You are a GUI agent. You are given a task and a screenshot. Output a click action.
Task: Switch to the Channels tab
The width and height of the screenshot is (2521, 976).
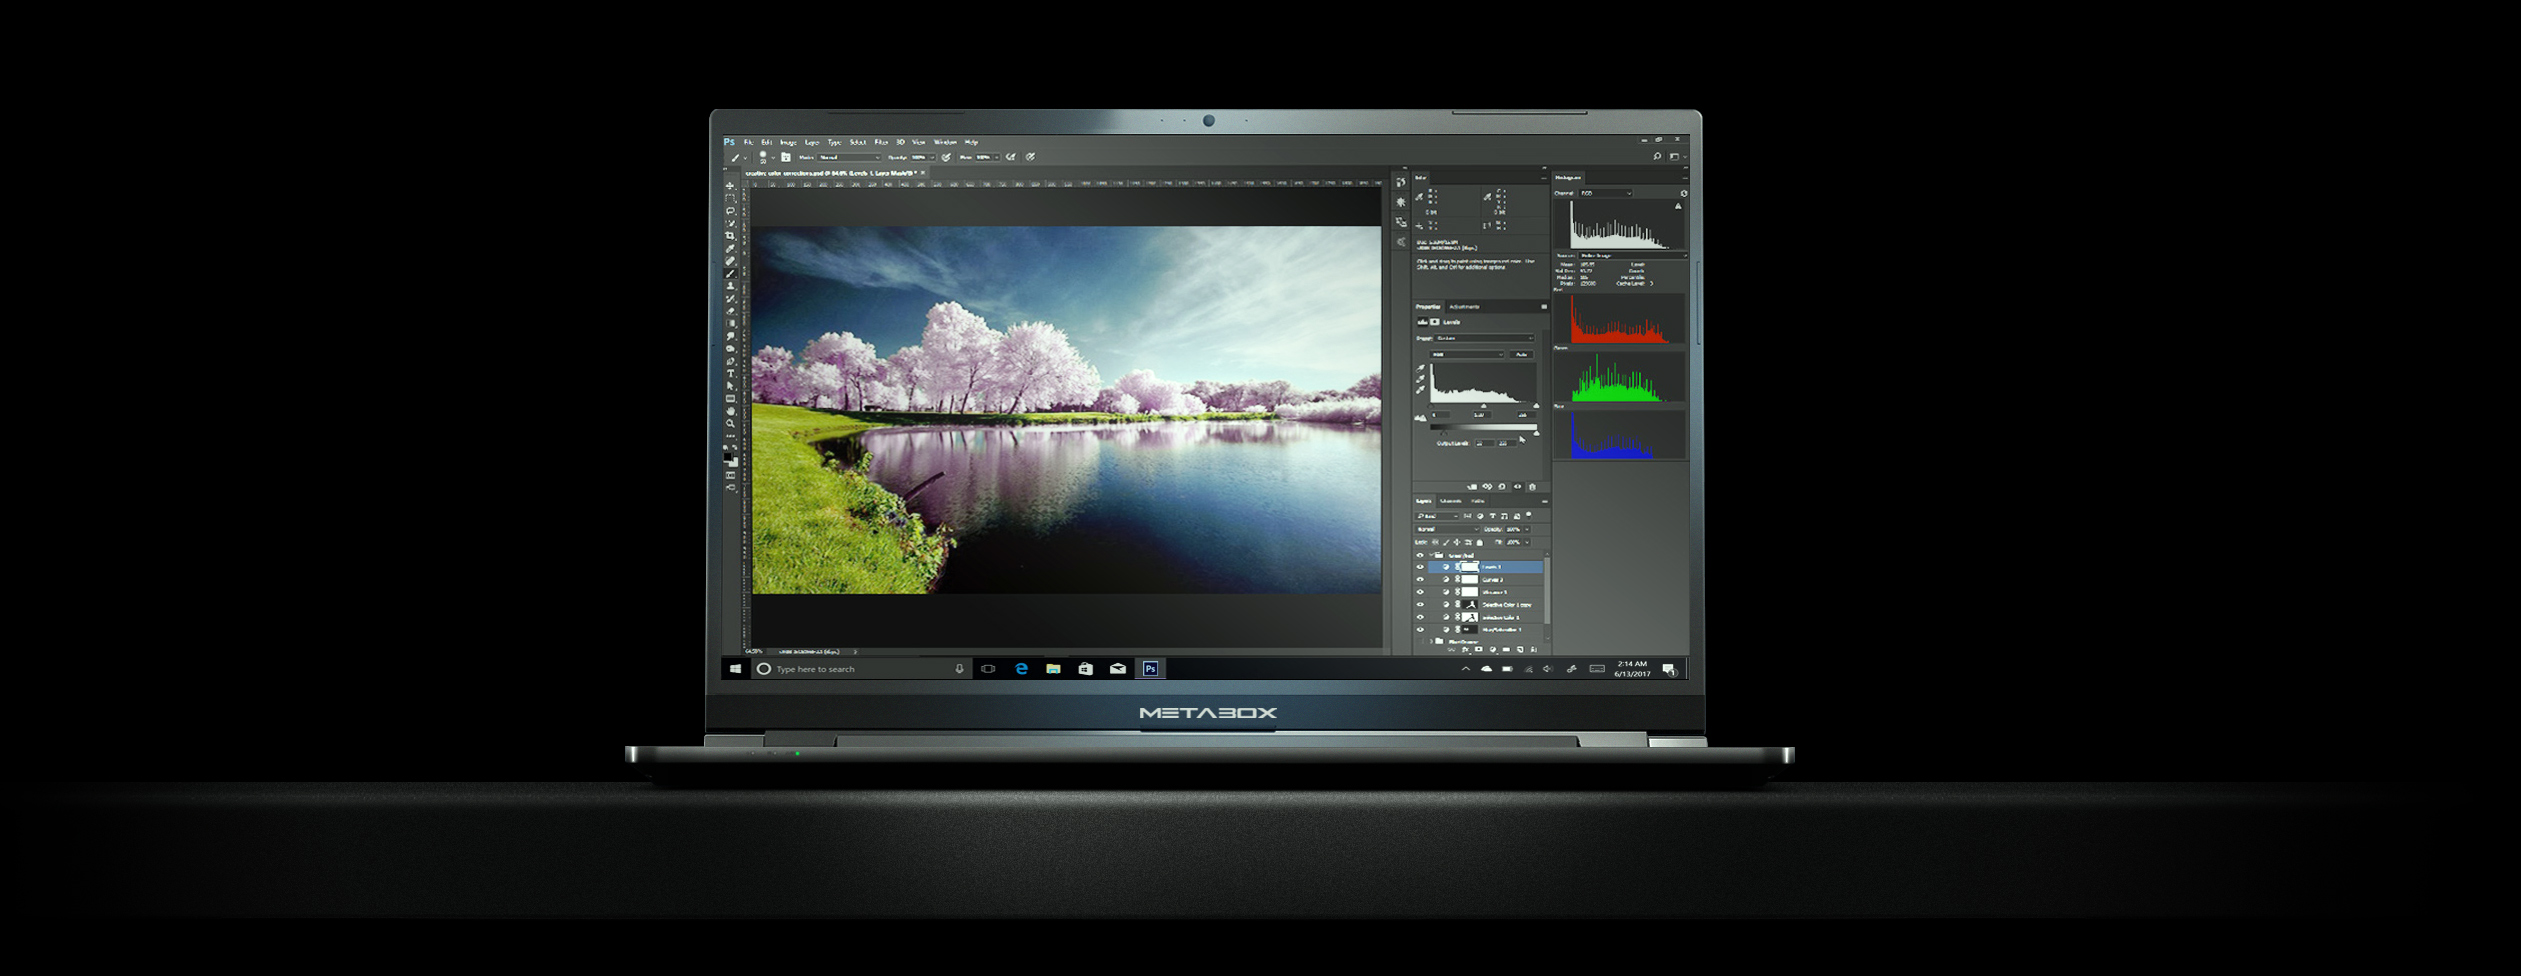pyautogui.click(x=1451, y=501)
